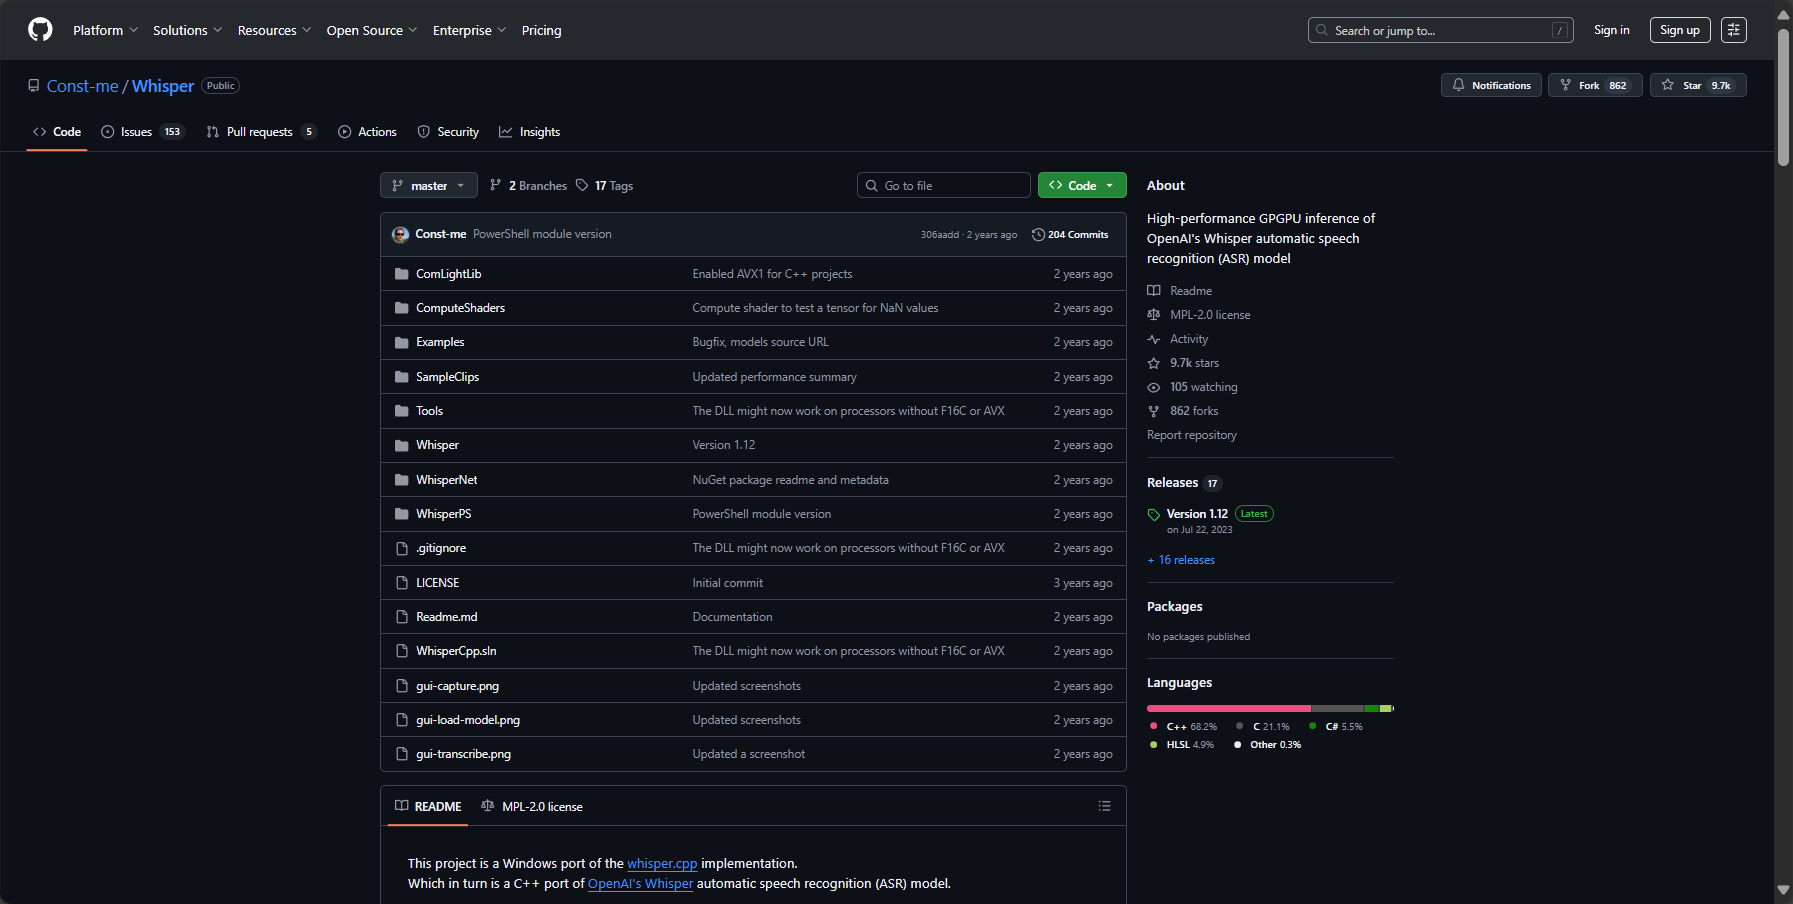Click Report repository
The width and height of the screenshot is (1793, 904).
(1192, 435)
